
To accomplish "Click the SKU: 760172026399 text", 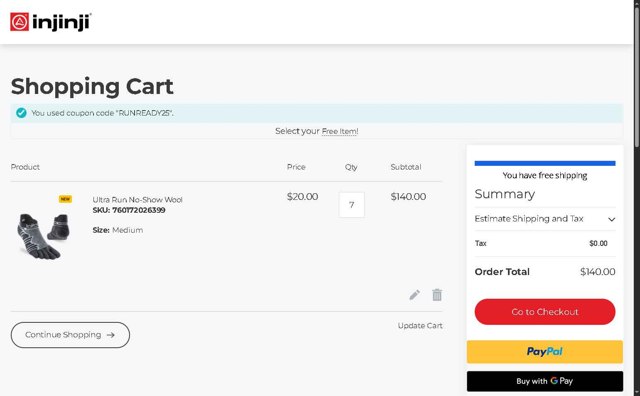I will [129, 210].
